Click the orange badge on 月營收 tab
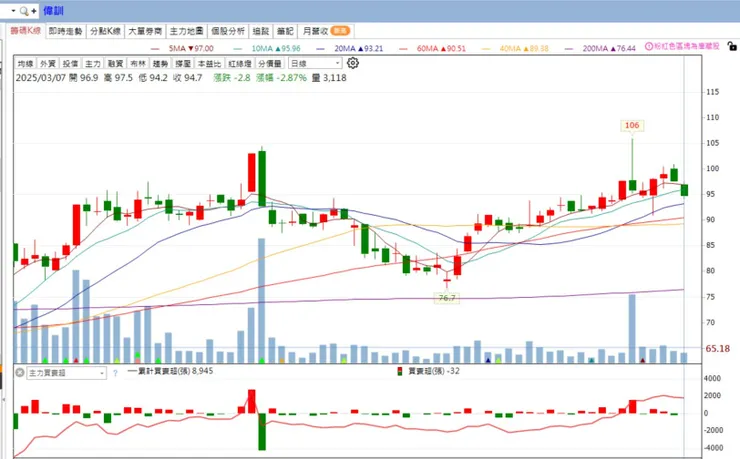This screenshot has height=459, width=740. [340, 31]
